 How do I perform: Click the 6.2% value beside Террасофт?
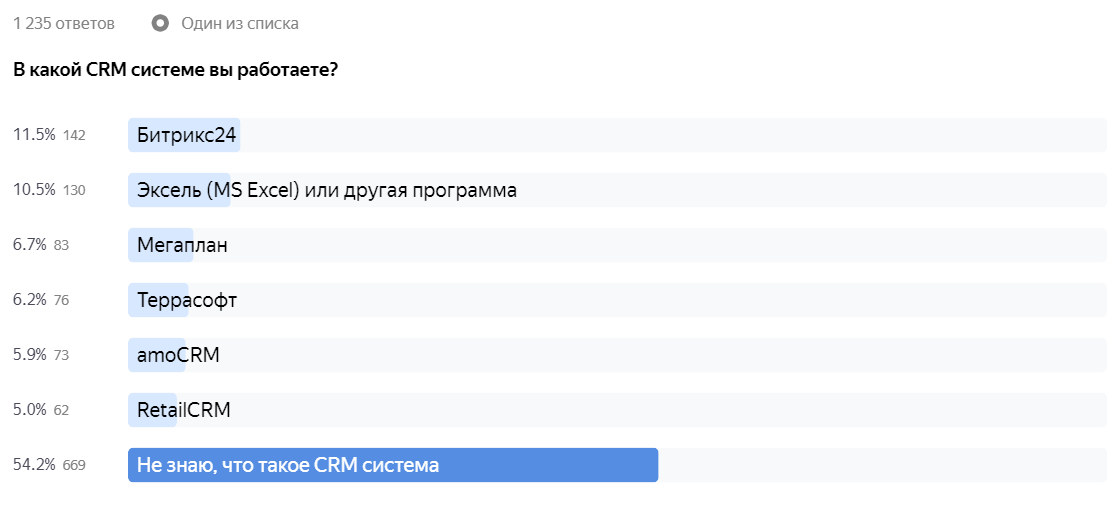30,300
